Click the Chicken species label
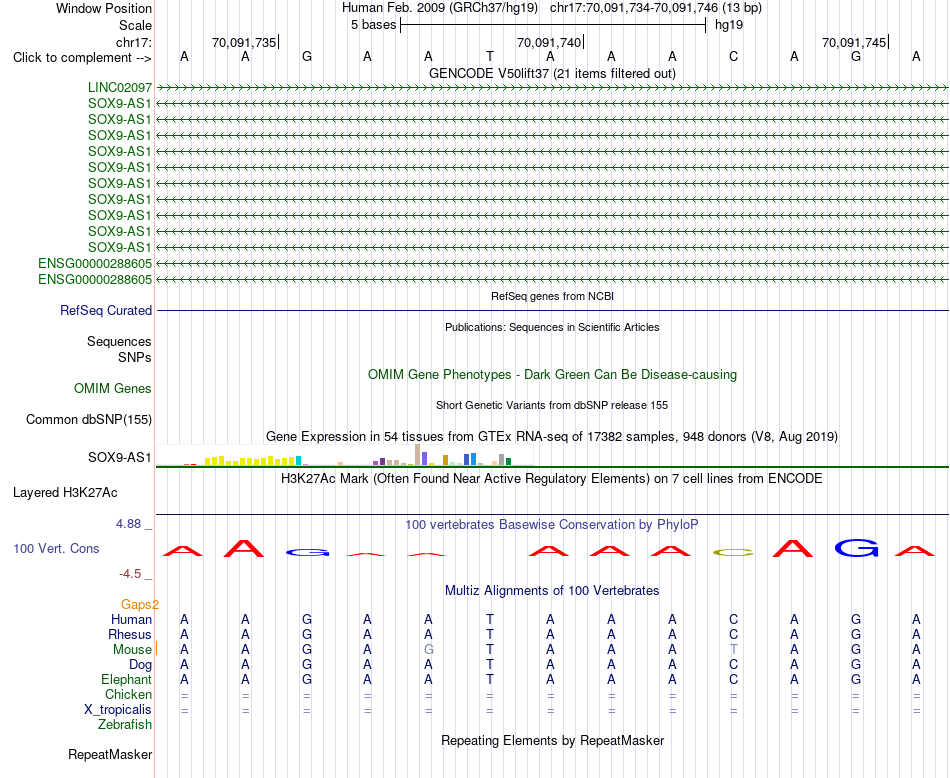Image resolution: width=950 pixels, height=778 pixels. (x=128, y=694)
